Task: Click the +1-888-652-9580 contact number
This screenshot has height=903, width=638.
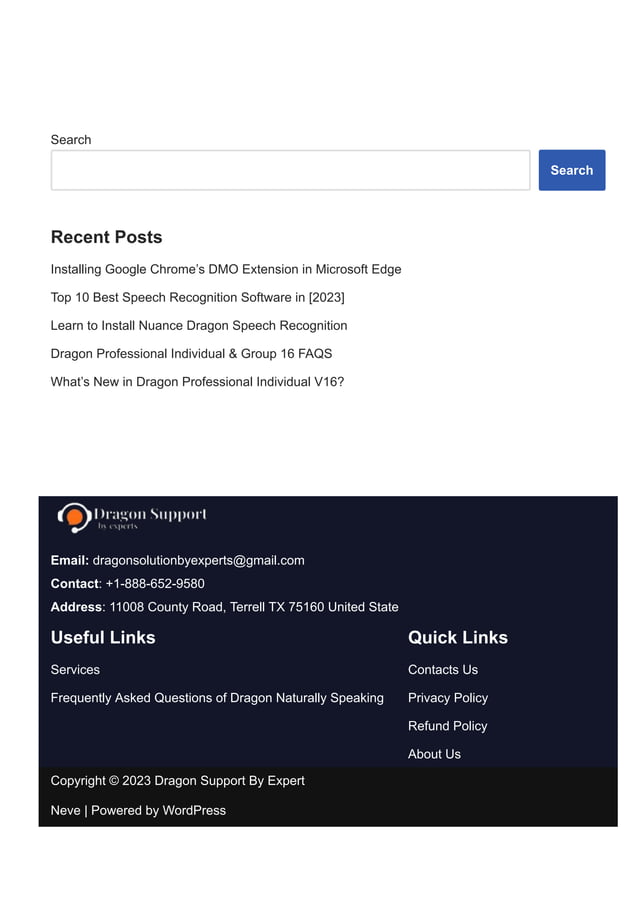Action: [155, 583]
